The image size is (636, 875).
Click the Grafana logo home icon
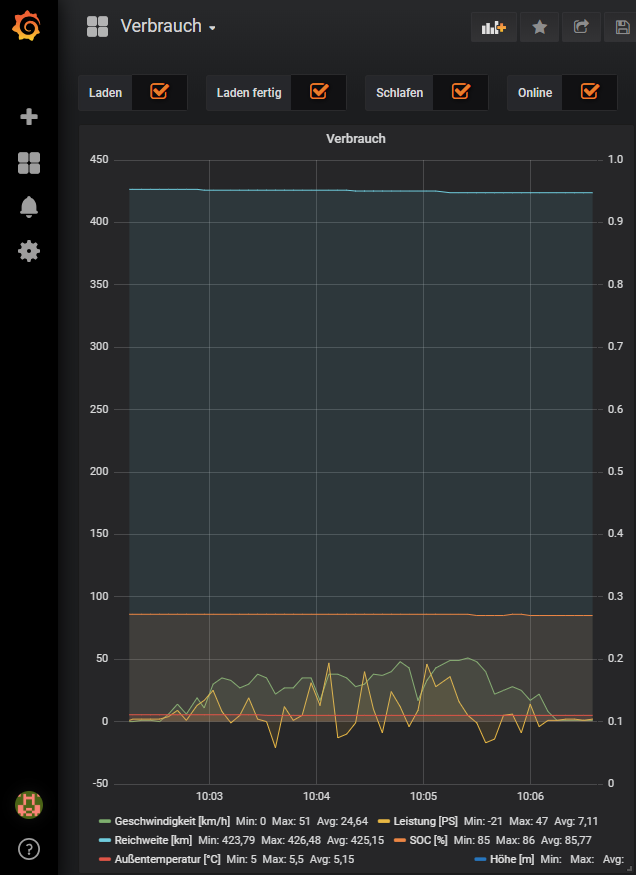pyautogui.click(x=28, y=27)
